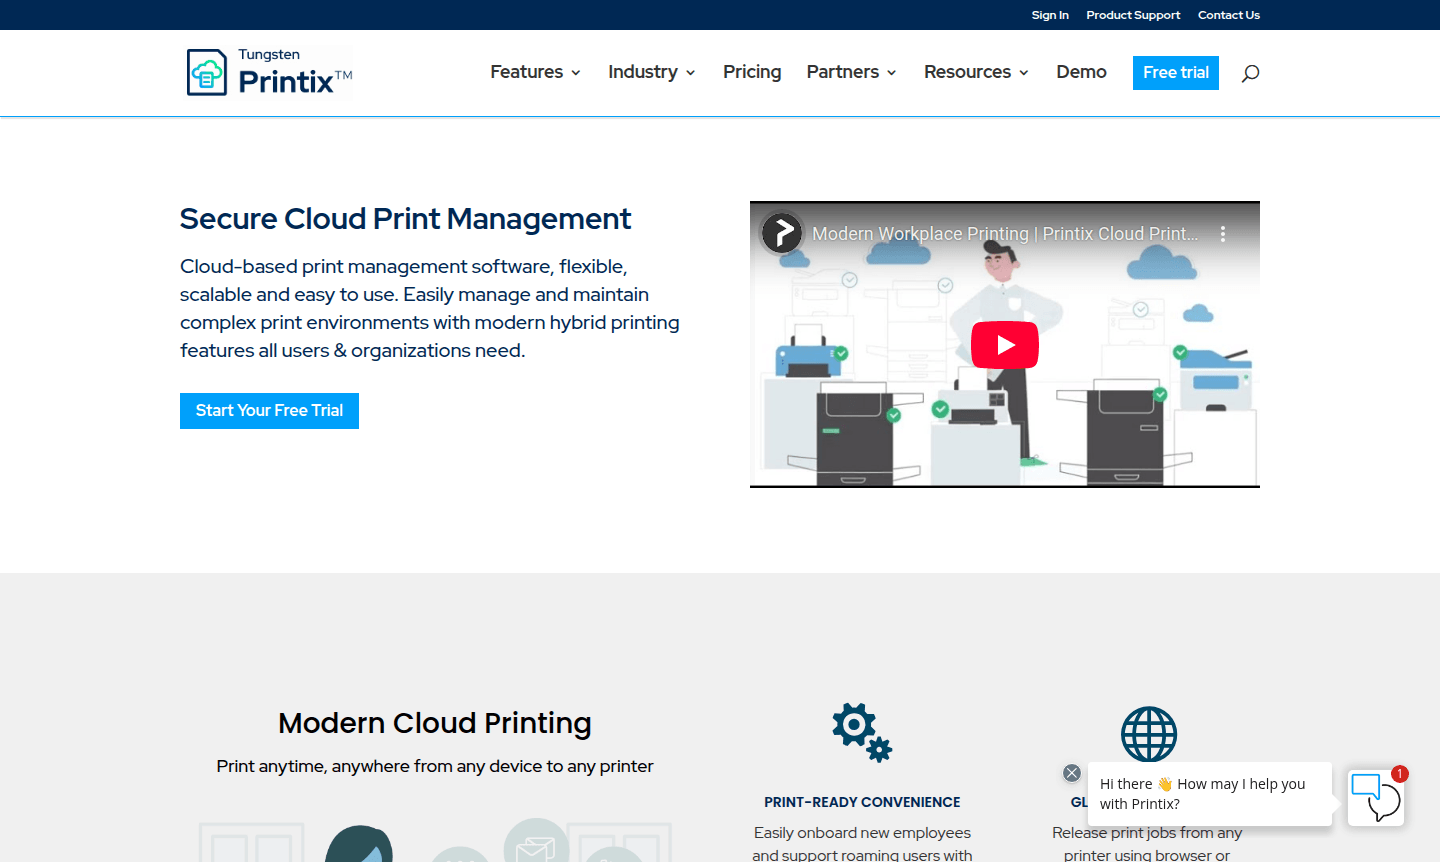Open the video's three-dot options menu
The width and height of the screenshot is (1440, 862).
[x=1222, y=233]
